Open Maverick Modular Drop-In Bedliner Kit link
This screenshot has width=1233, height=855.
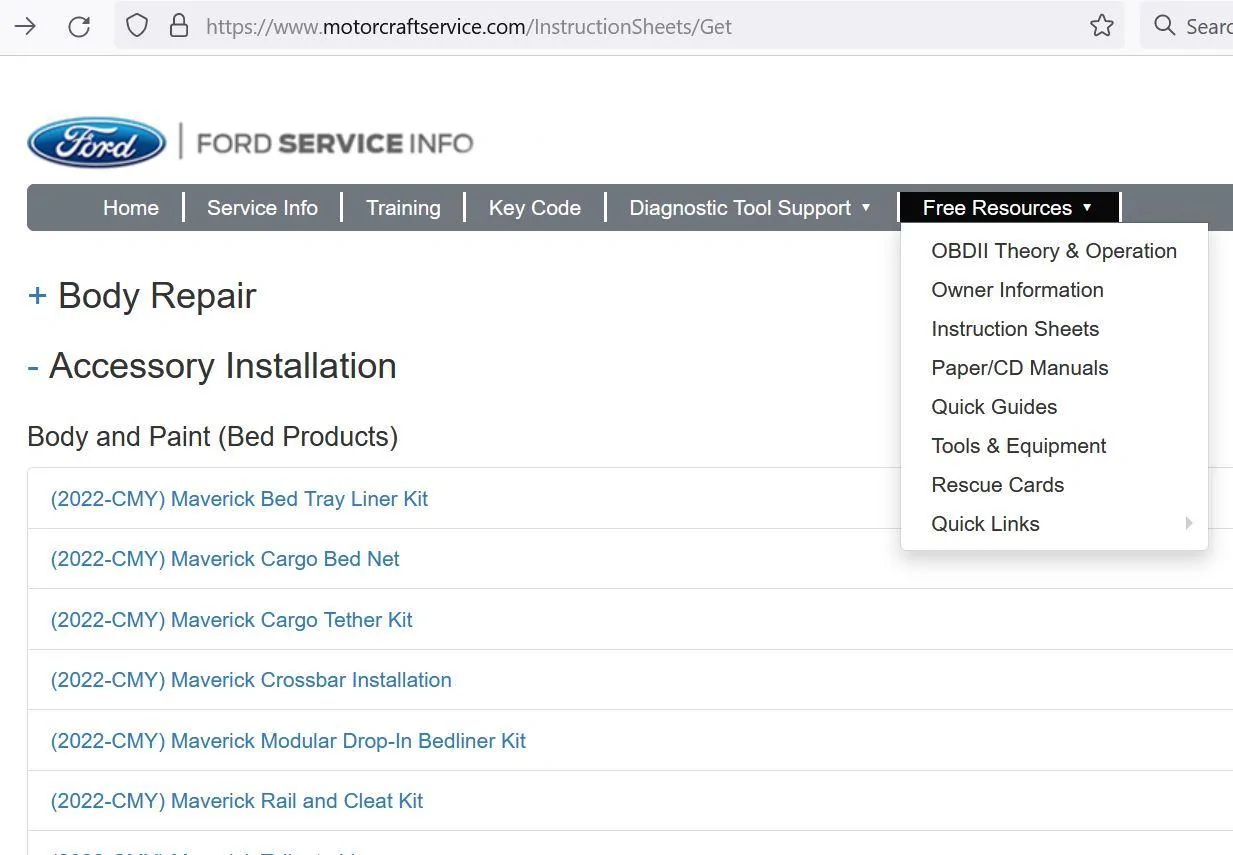point(288,741)
